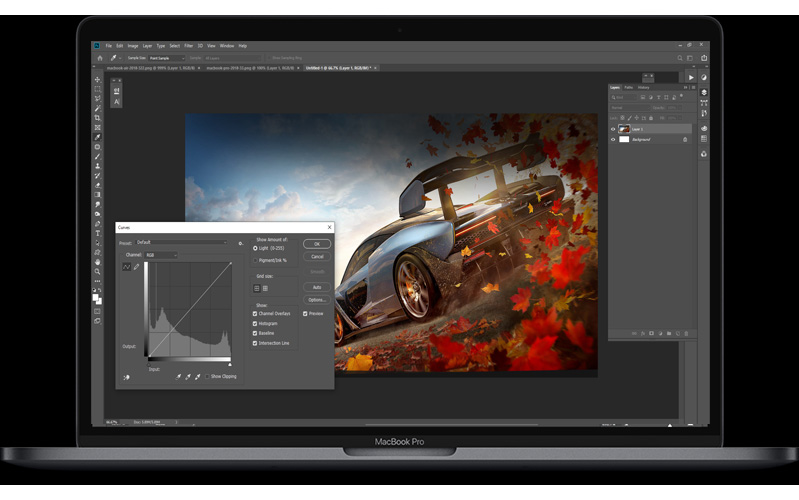This screenshot has width=799, height=500.
Task: Click Cancel in the Curves dialog
Action: tap(316, 256)
